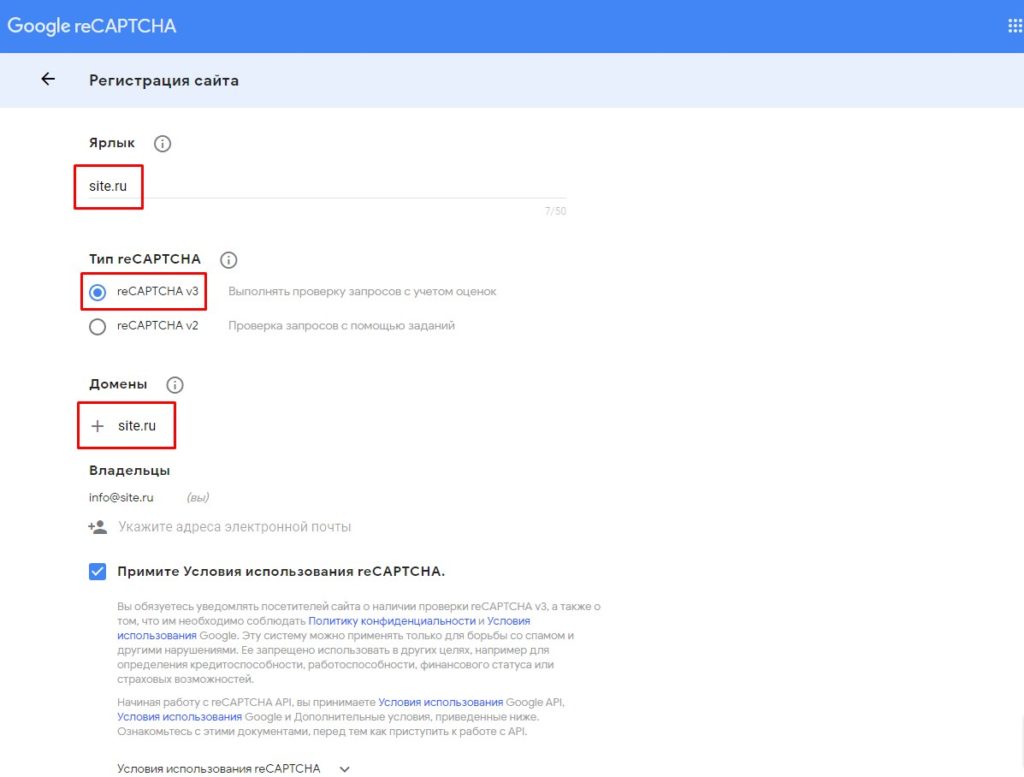Click the back arrow next to Регистрация сайта
Screen dimensions: 1024x777
pos(48,80)
